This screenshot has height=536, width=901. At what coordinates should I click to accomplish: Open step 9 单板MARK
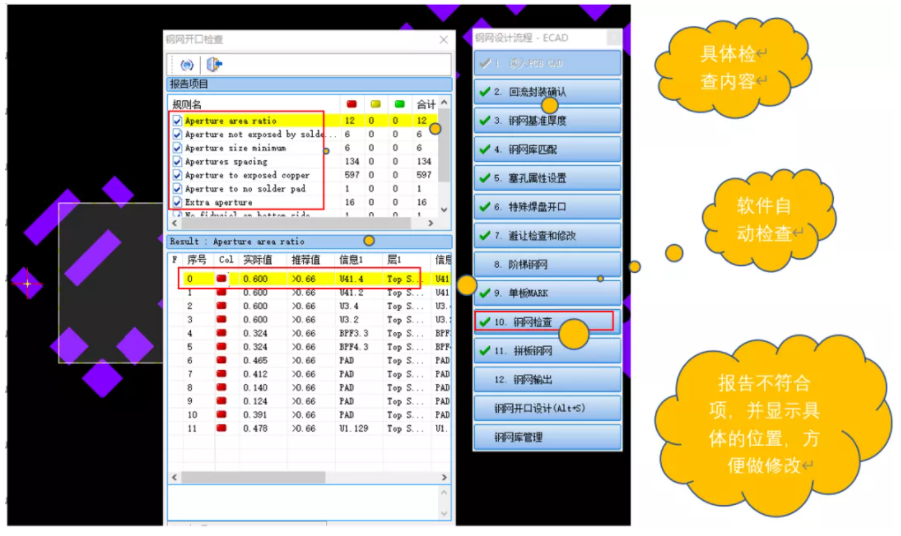click(547, 293)
